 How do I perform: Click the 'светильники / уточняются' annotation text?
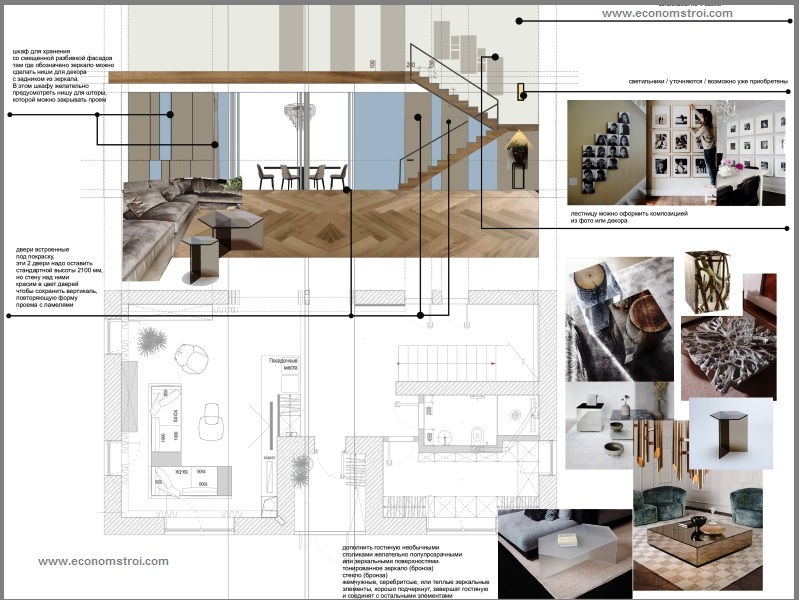click(708, 82)
